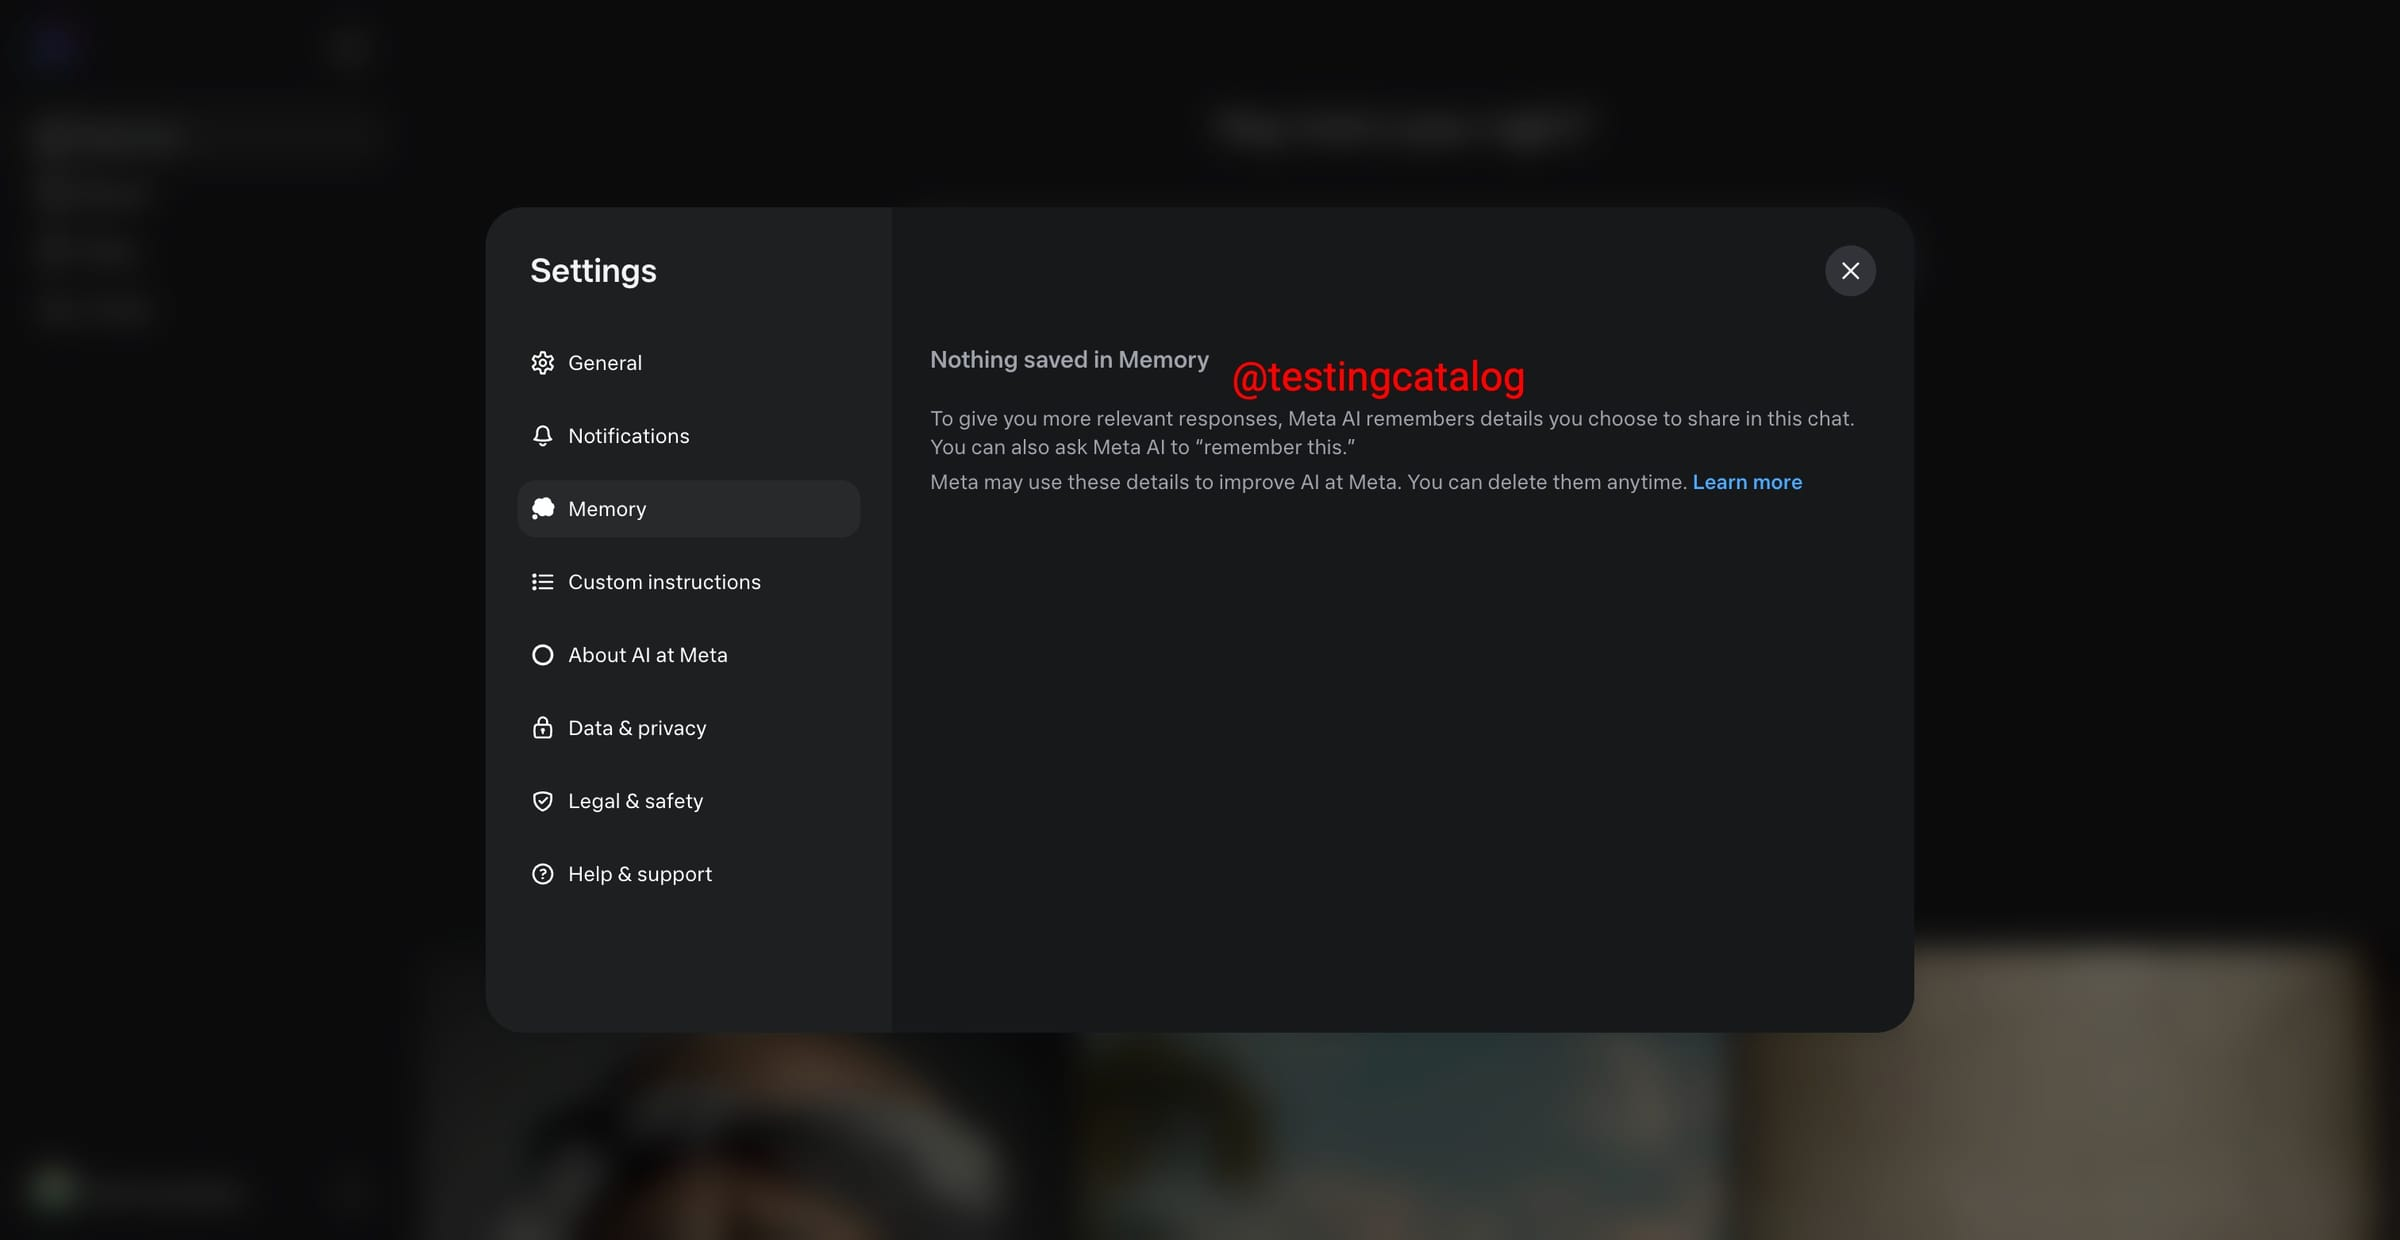
Task: Open Legal & safety section
Action: point(635,801)
